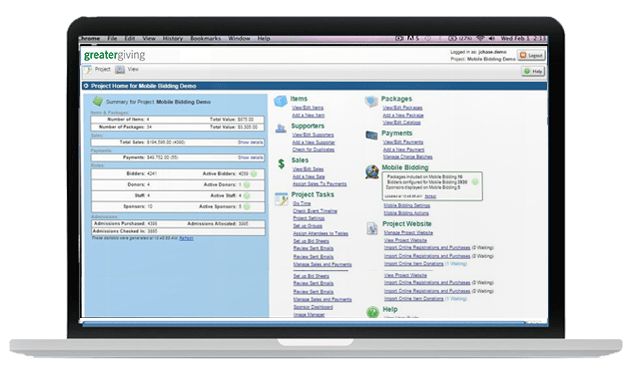Click the green help icon next to Active Donors
The width and height of the screenshot is (630, 380).
[x=247, y=185]
